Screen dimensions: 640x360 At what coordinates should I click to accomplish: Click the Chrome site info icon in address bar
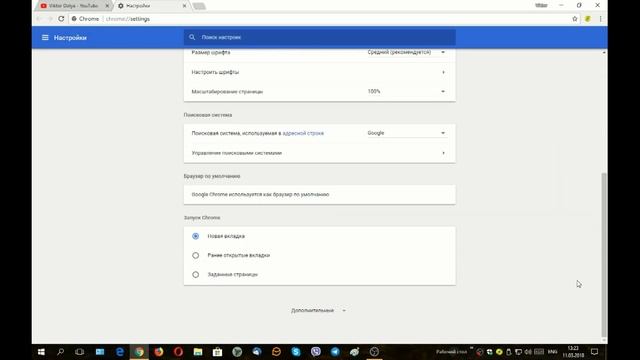click(x=74, y=19)
